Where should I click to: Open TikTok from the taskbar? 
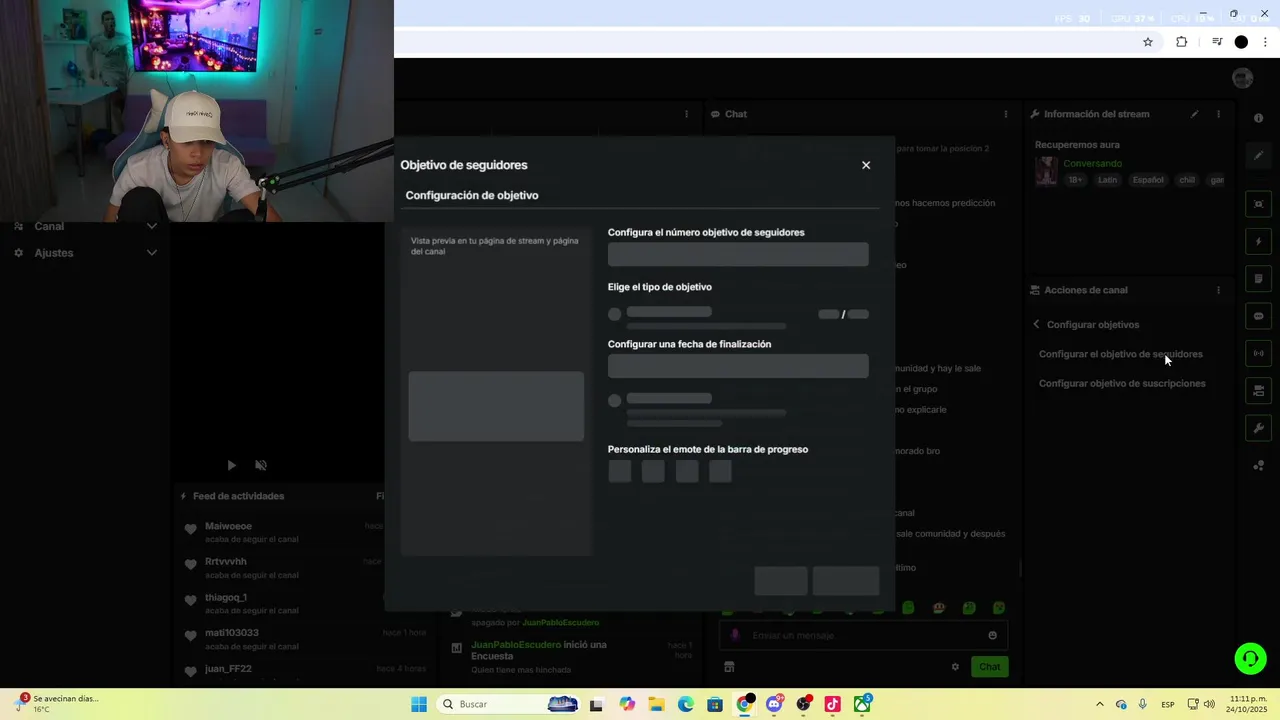click(832, 704)
